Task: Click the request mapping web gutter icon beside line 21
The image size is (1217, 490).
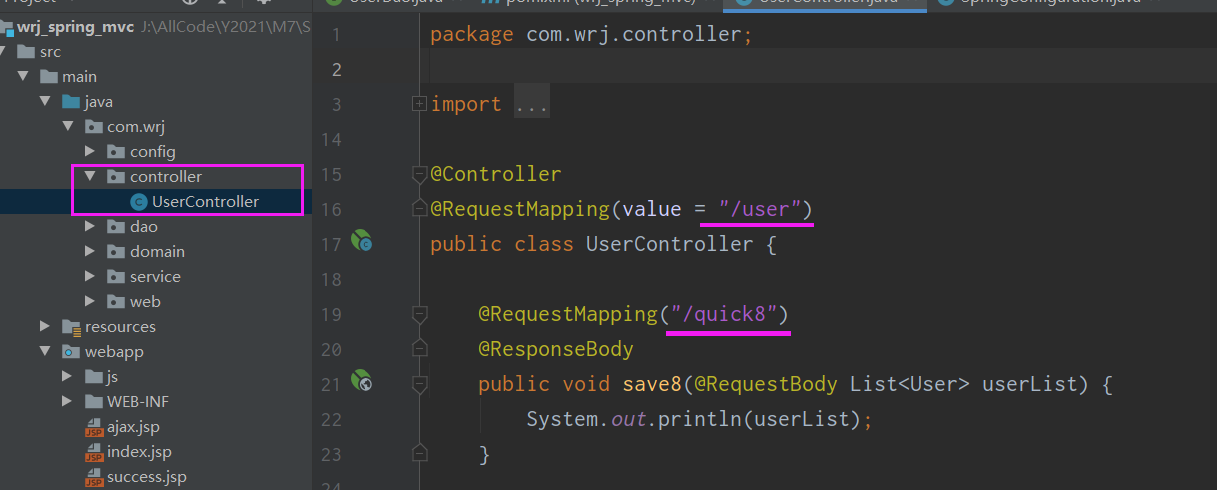Action: coord(361,381)
